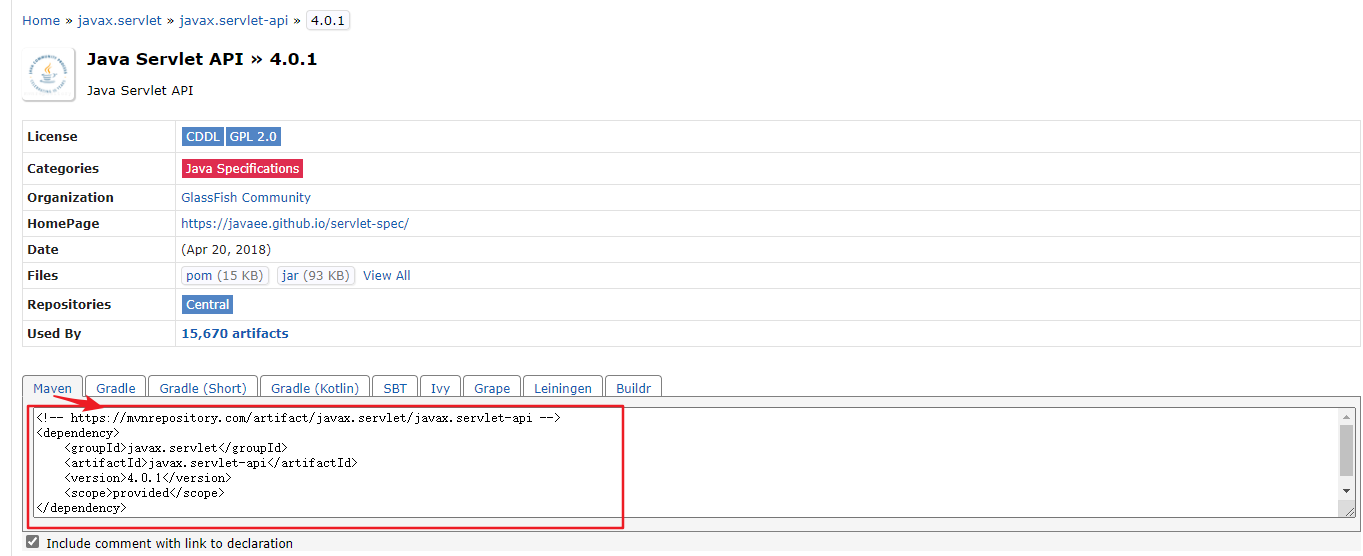The width and height of the screenshot is (1363, 556).
Task: Click View All files link
Action: click(387, 276)
